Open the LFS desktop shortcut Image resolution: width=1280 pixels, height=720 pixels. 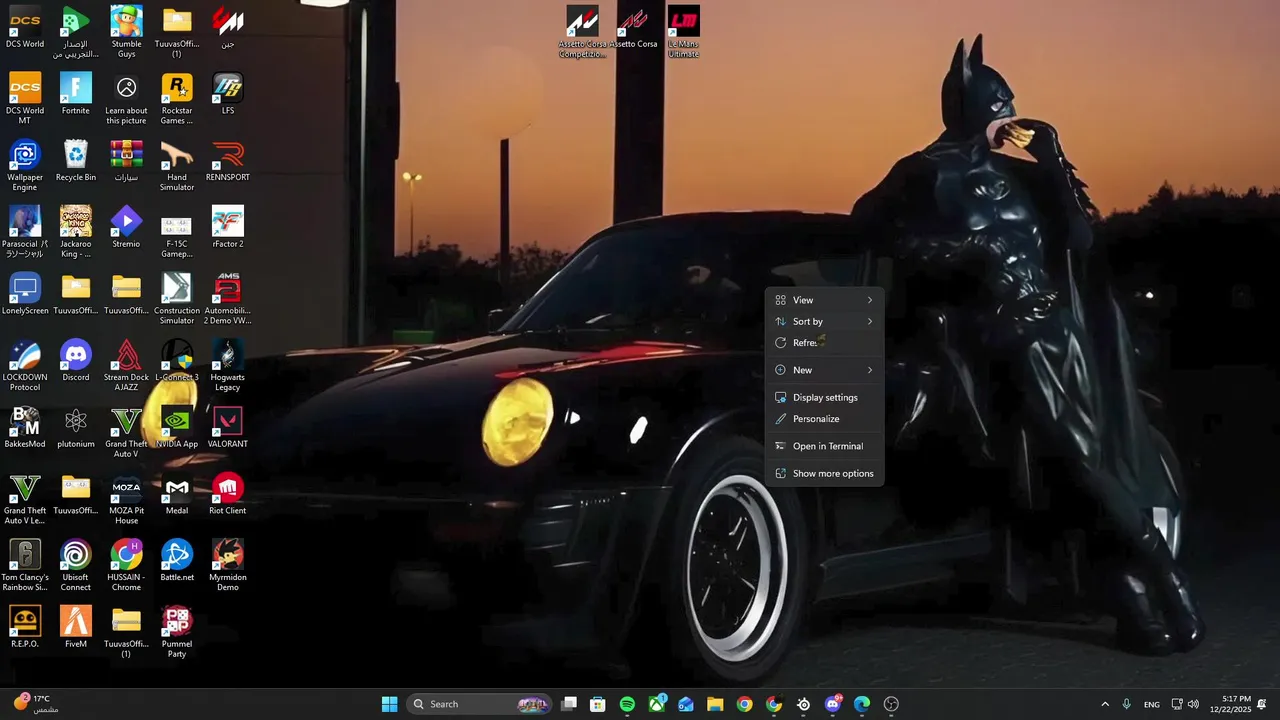228,94
